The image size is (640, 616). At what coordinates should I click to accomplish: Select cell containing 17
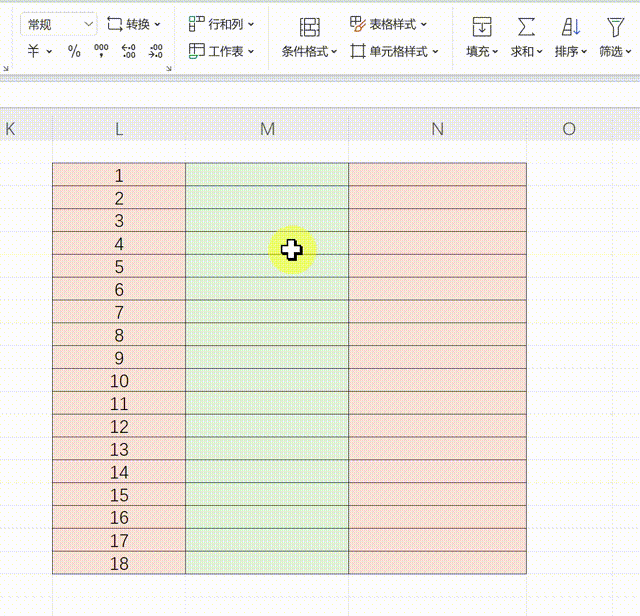tap(119, 540)
